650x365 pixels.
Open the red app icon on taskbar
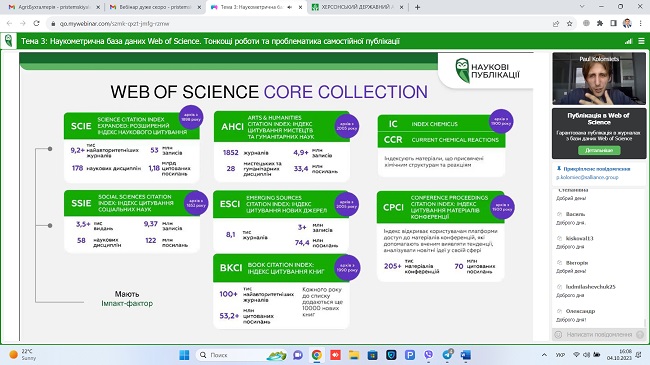click(x=335, y=355)
